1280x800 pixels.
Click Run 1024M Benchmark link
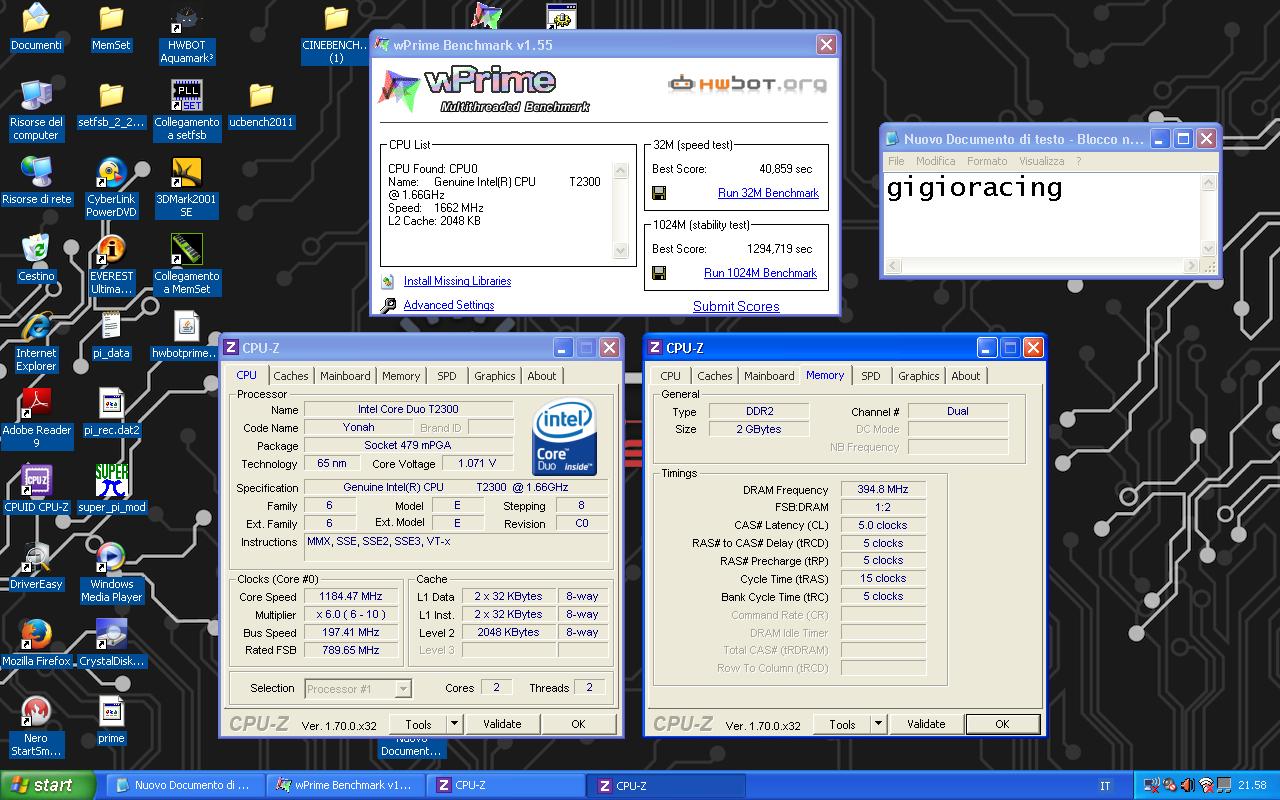tap(761, 273)
